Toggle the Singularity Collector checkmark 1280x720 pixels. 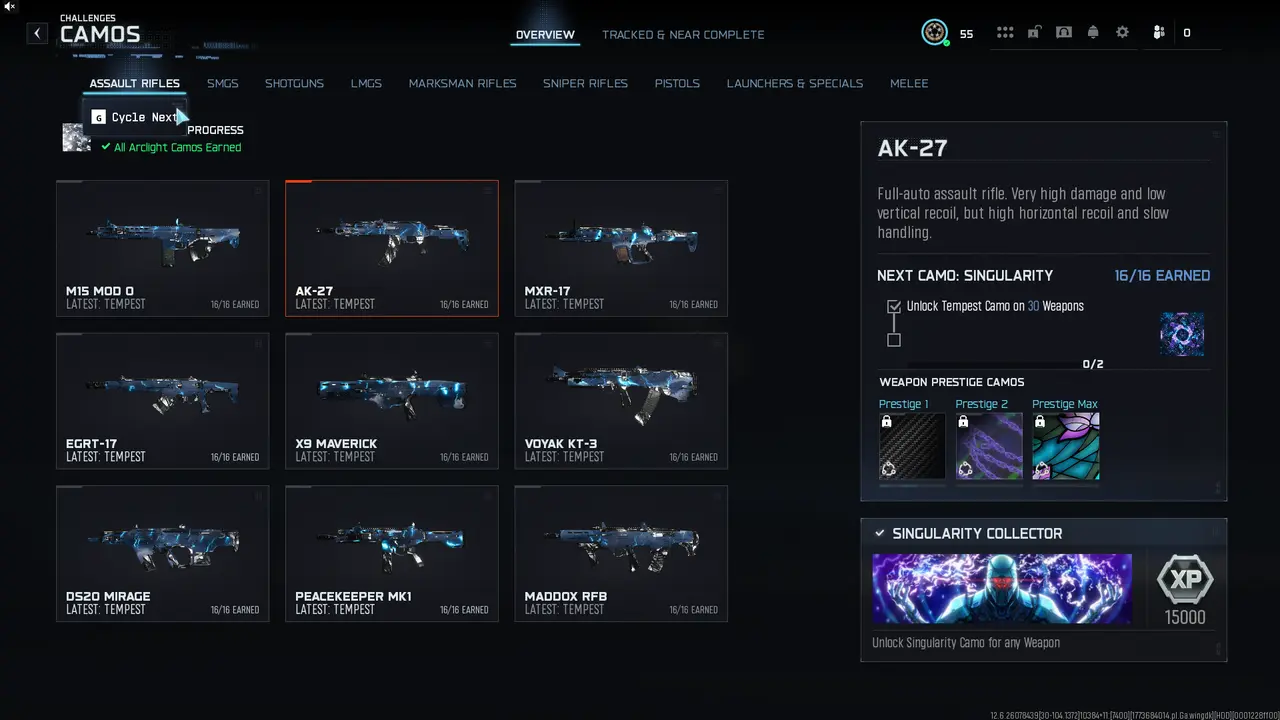point(880,533)
